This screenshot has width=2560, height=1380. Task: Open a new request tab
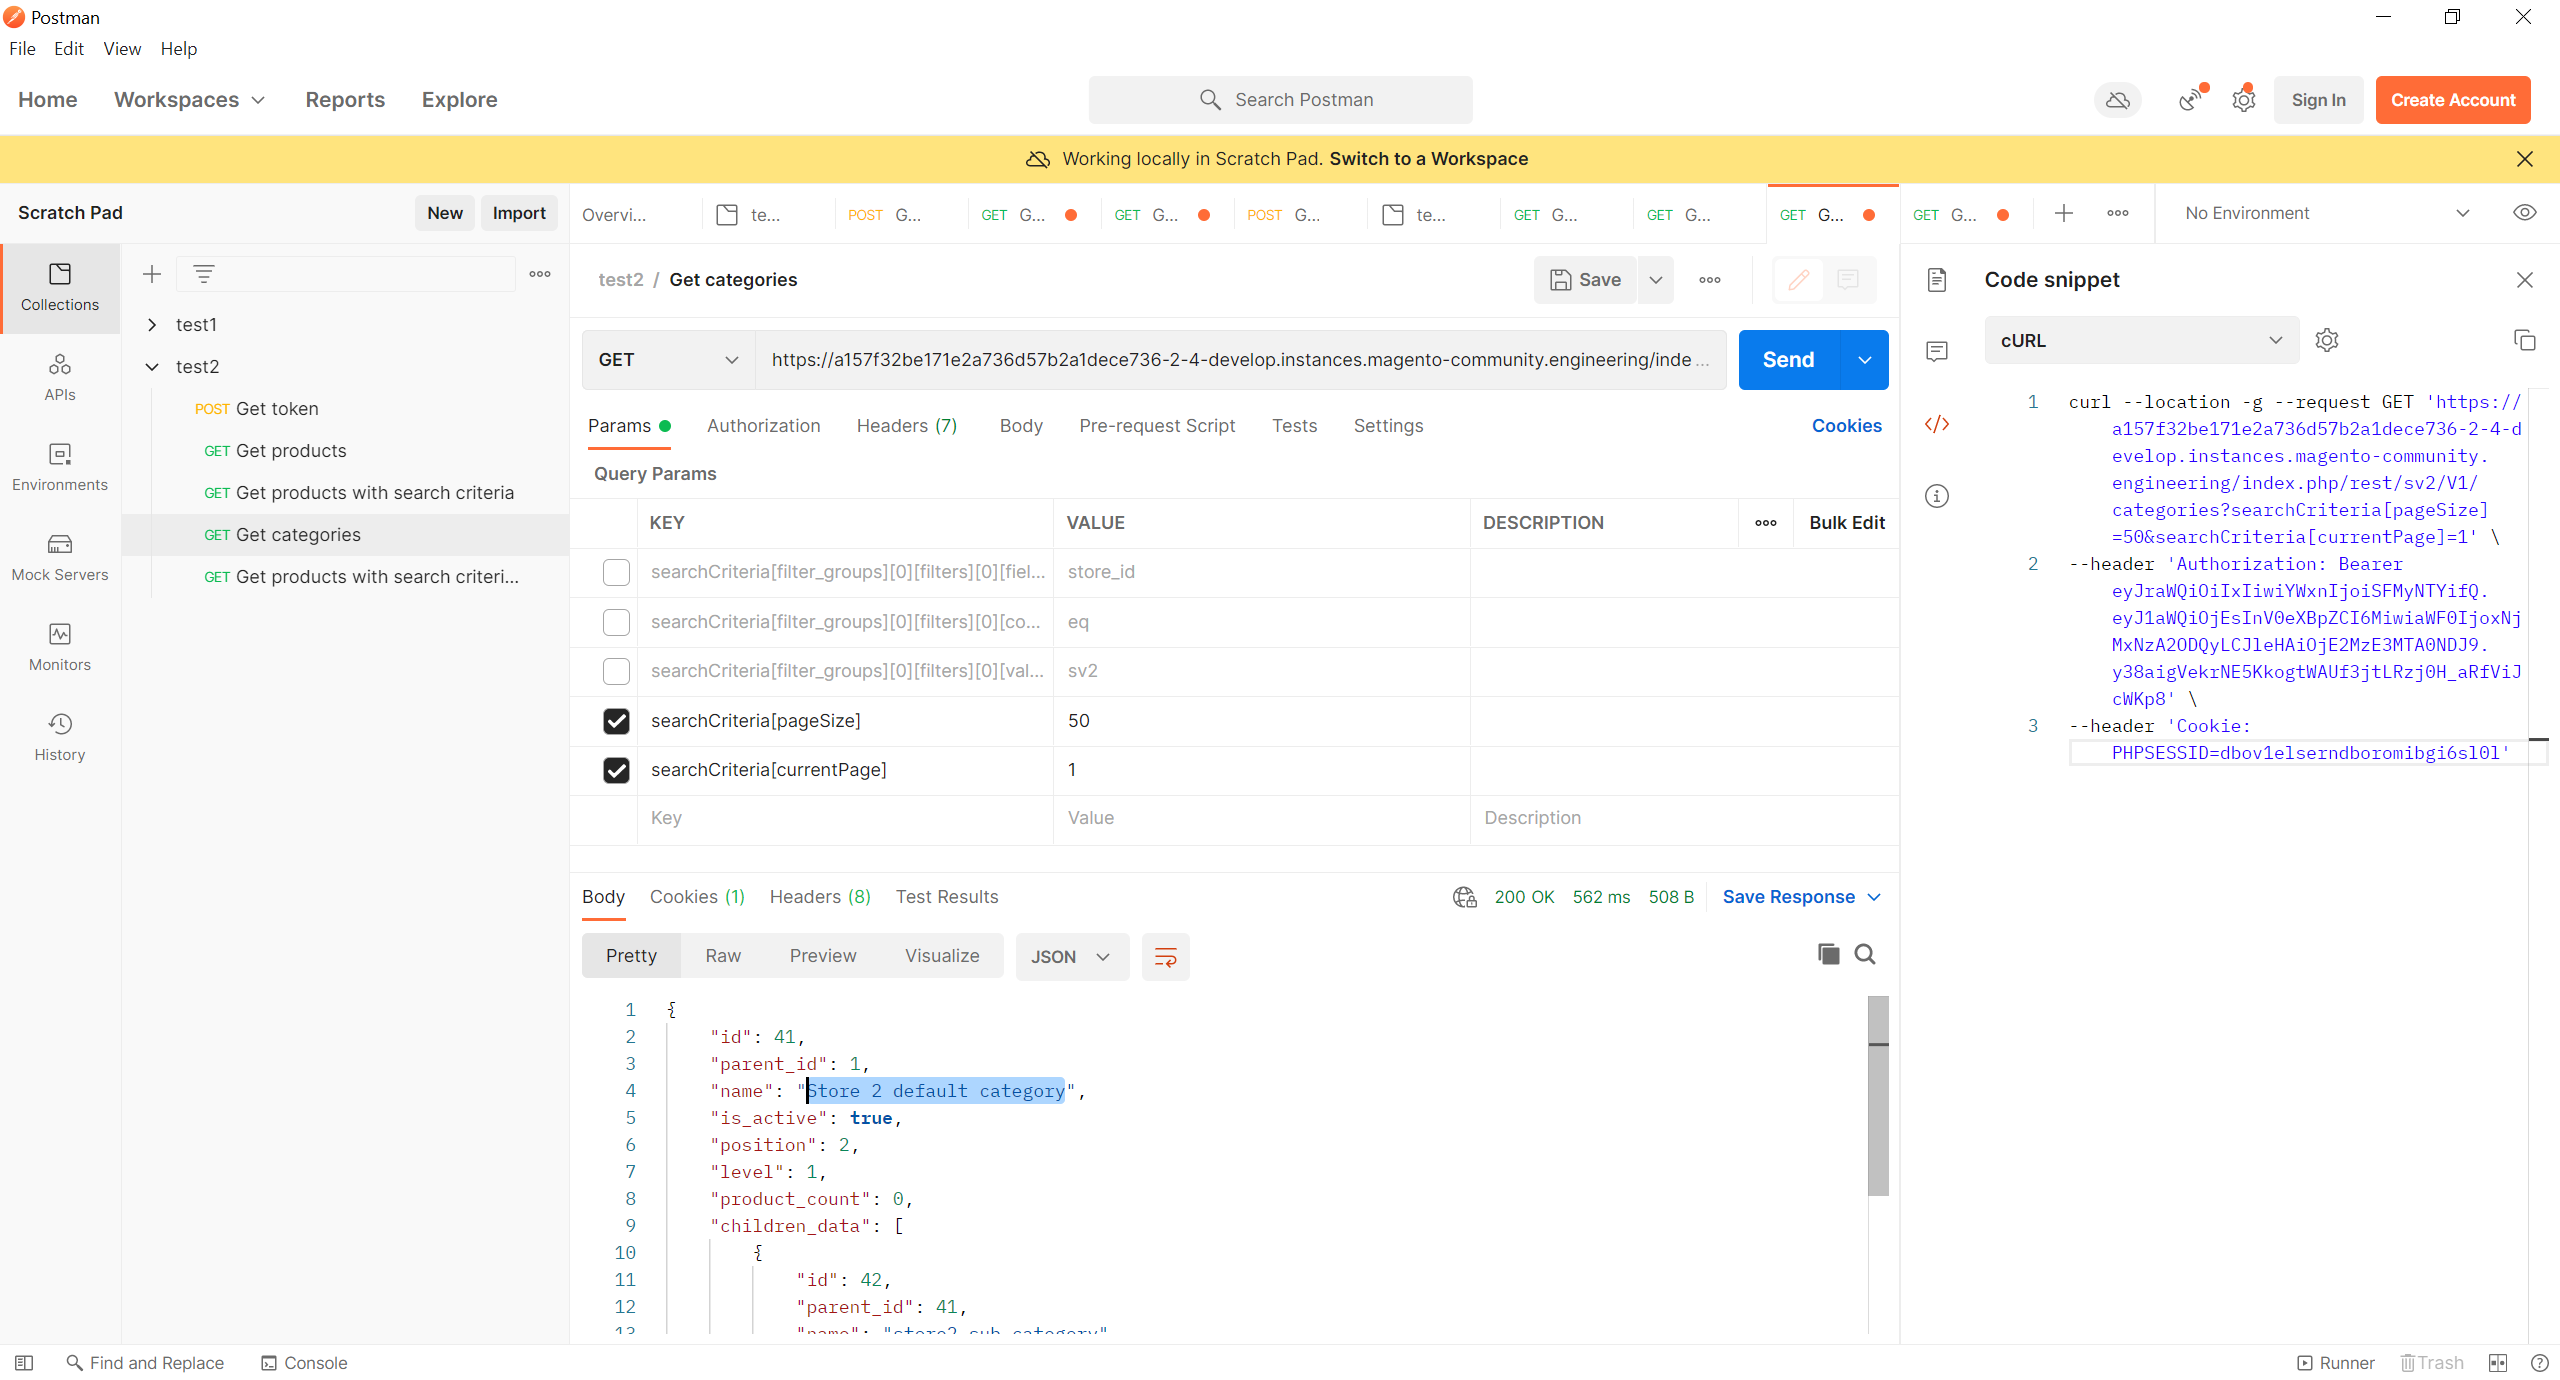click(2064, 213)
